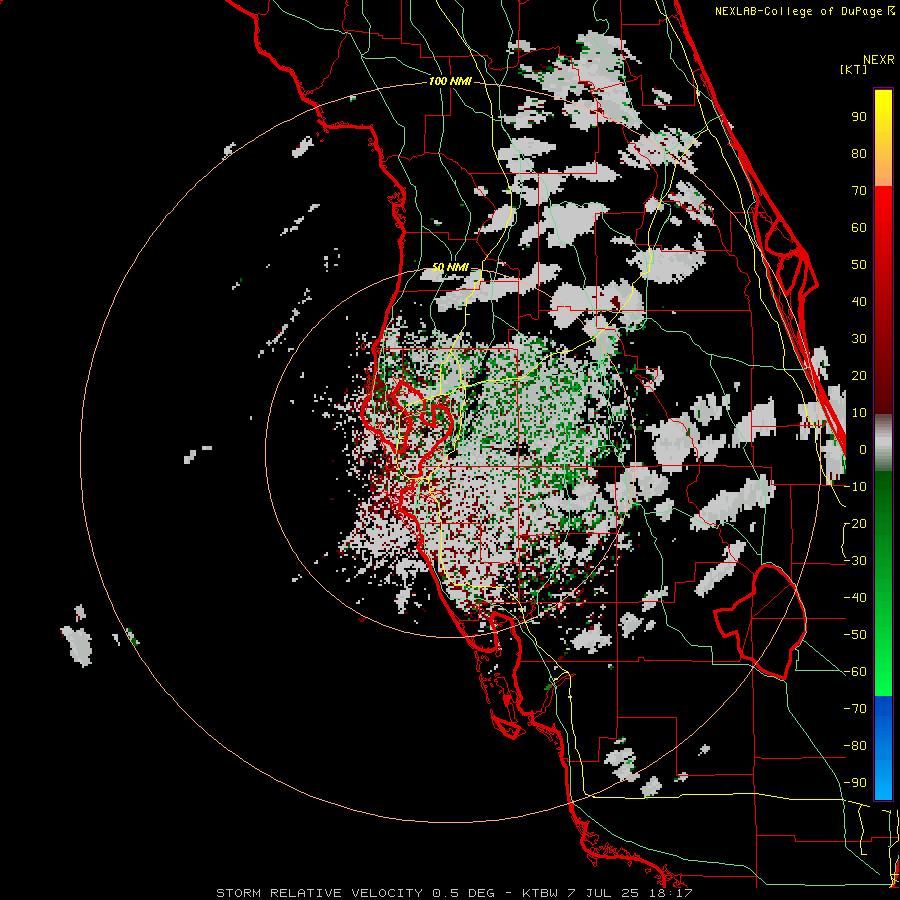Click the -30 scale label
Screen dimensions: 900x900
(856, 561)
